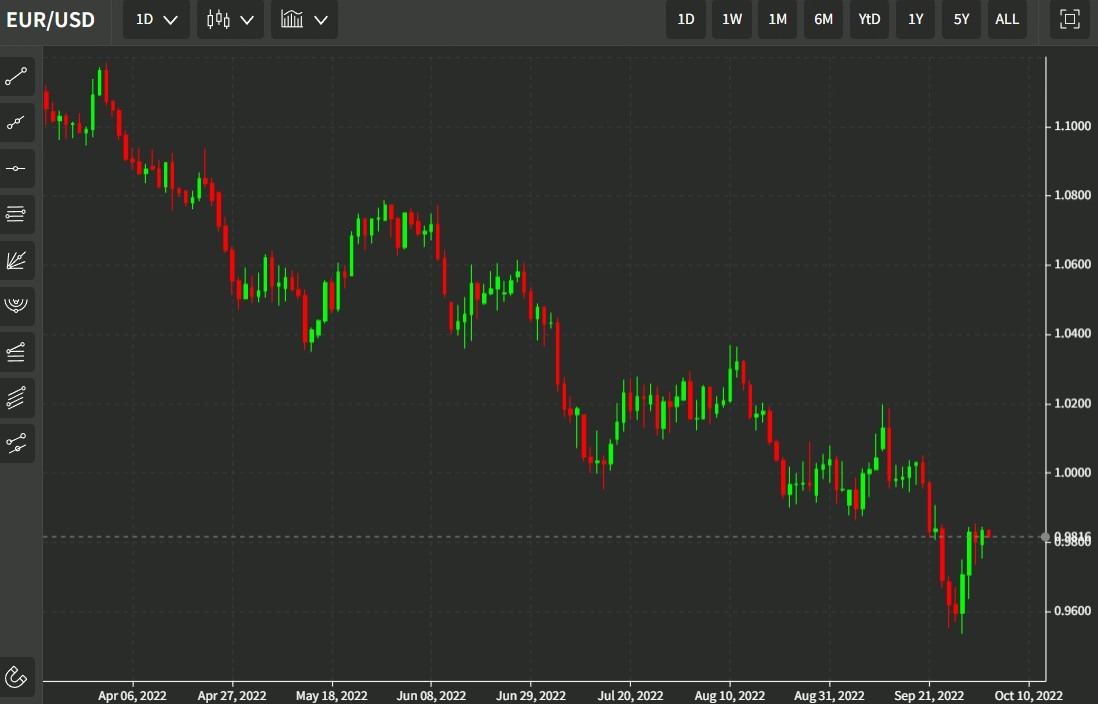Open the 1D interval dropdown
This screenshot has width=1098, height=704.
coord(157,20)
